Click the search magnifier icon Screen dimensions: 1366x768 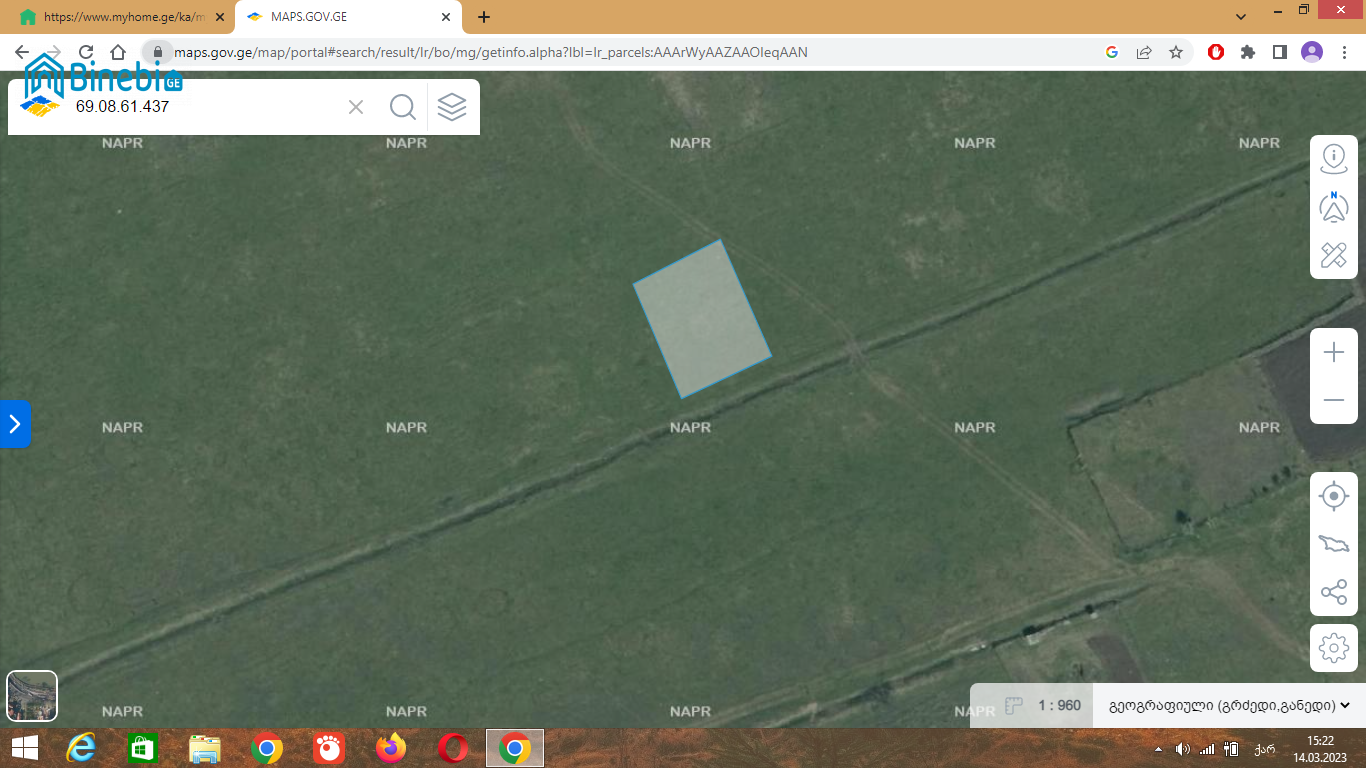pyautogui.click(x=403, y=107)
